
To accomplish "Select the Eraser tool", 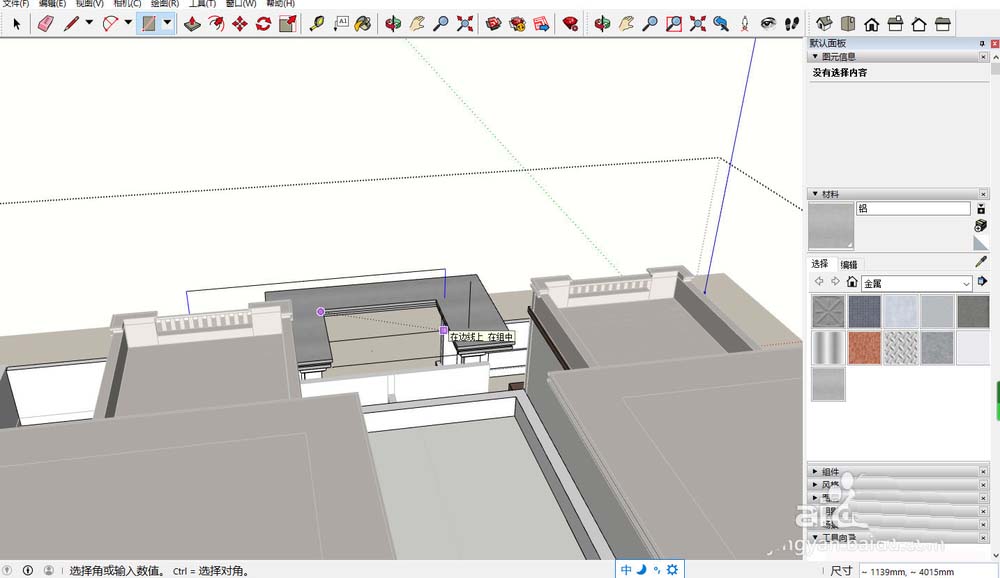I will pyautogui.click(x=44, y=22).
